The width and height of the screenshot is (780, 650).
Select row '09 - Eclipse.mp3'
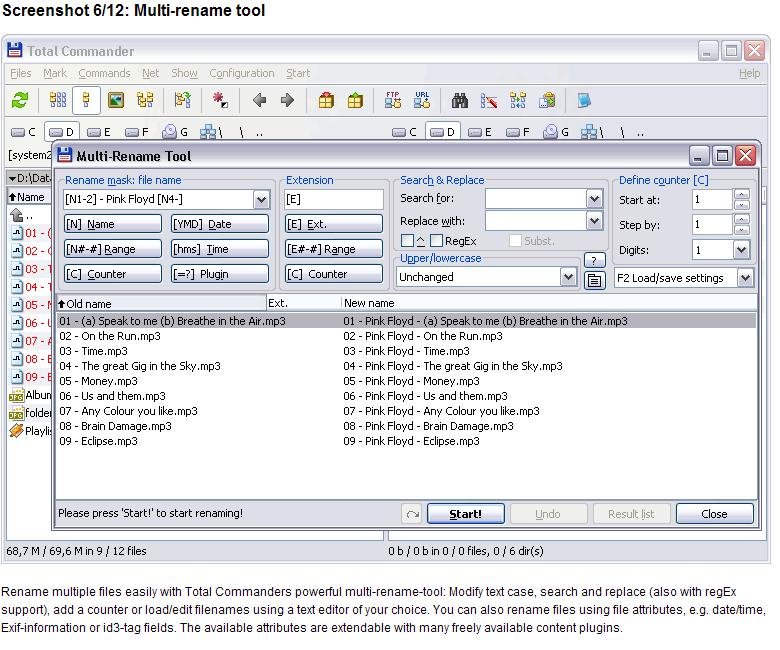click(x=406, y=441)
